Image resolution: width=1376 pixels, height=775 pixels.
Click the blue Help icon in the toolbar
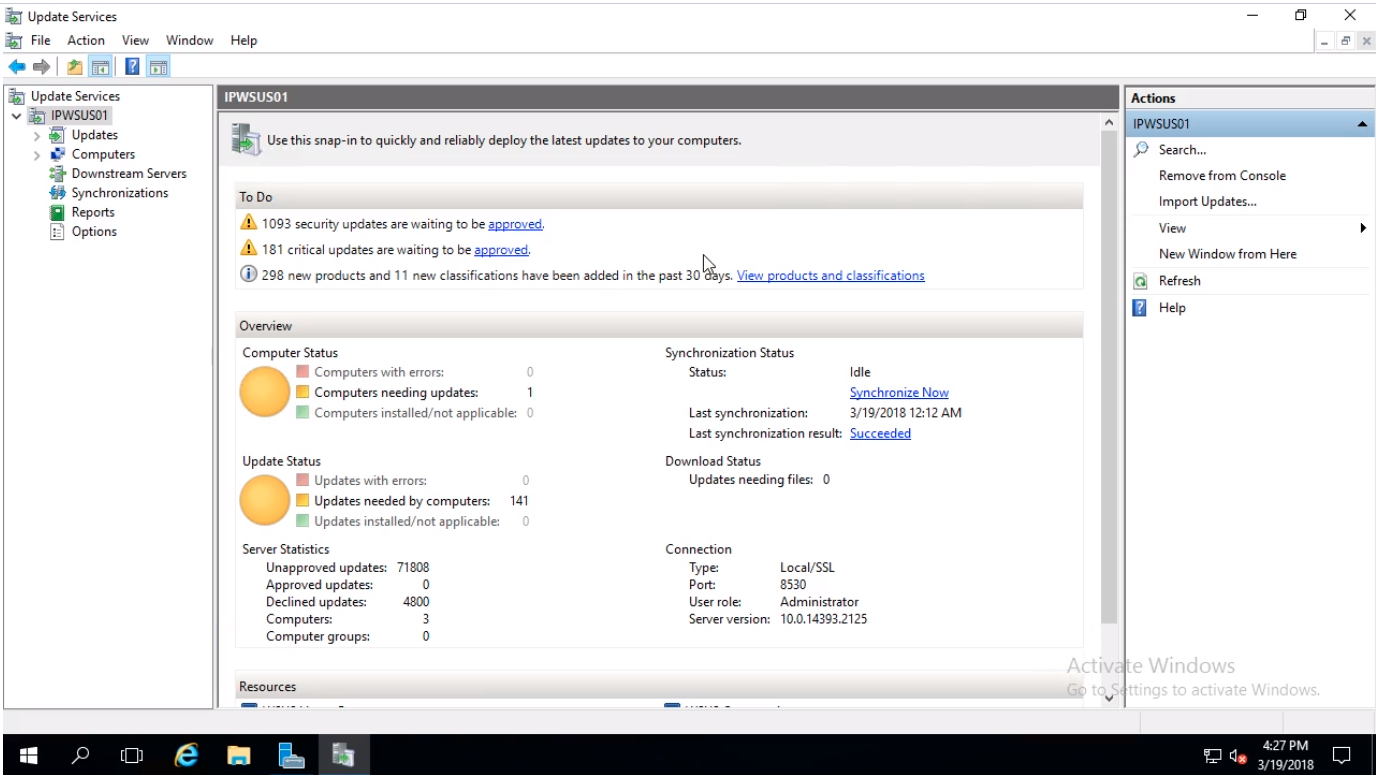click(x=132, y=67)
